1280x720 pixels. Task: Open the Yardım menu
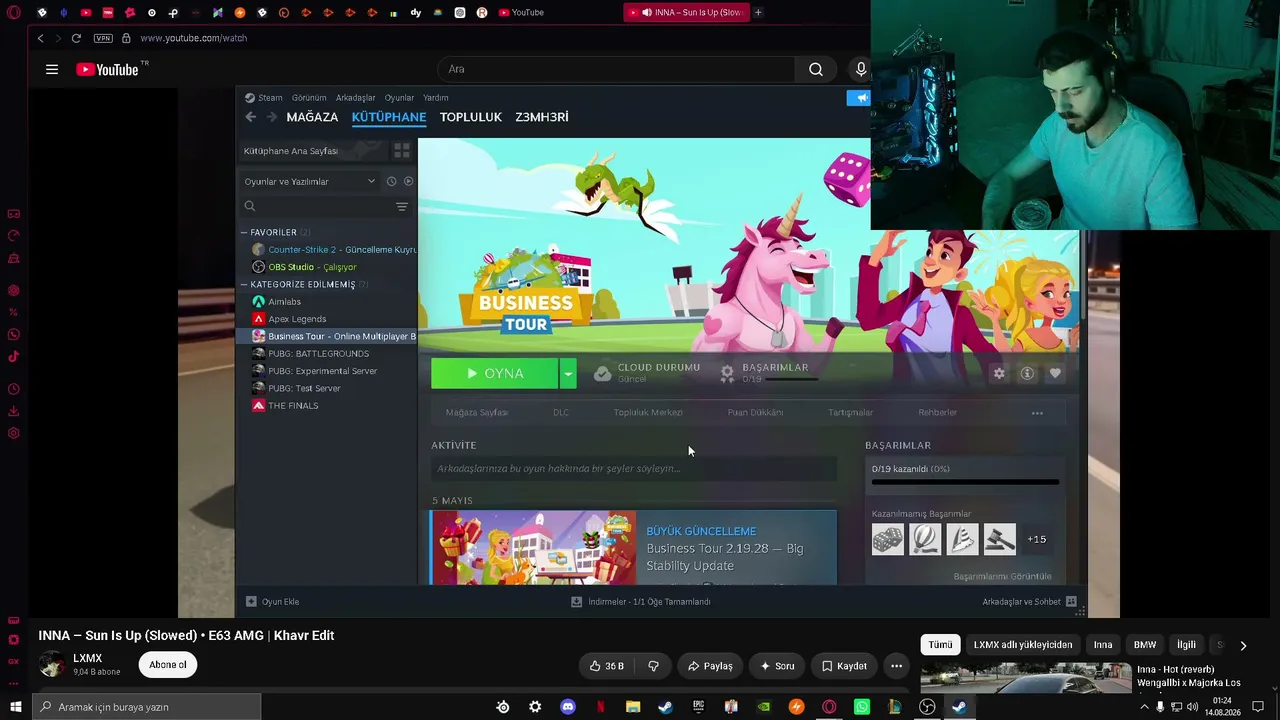pos(436,98)
